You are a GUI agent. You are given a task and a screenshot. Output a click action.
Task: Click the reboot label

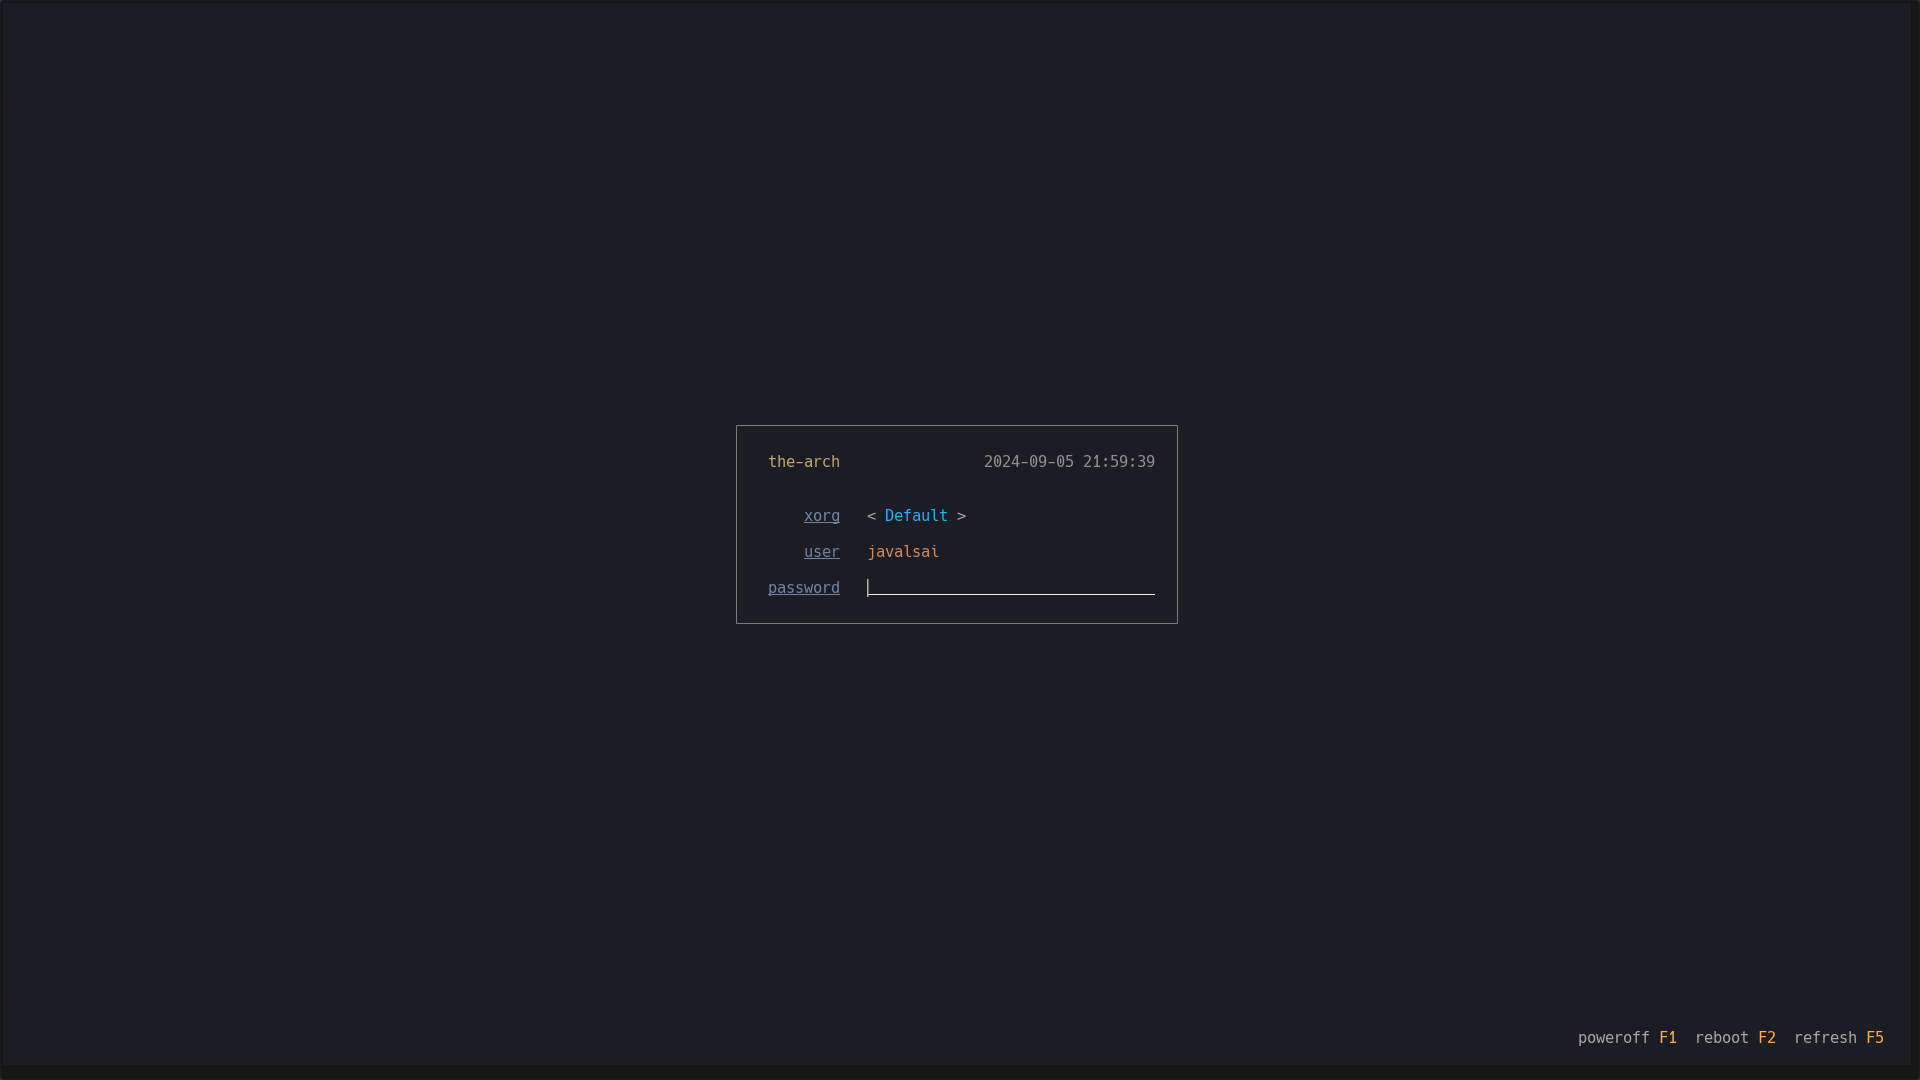point(1722,1038)
